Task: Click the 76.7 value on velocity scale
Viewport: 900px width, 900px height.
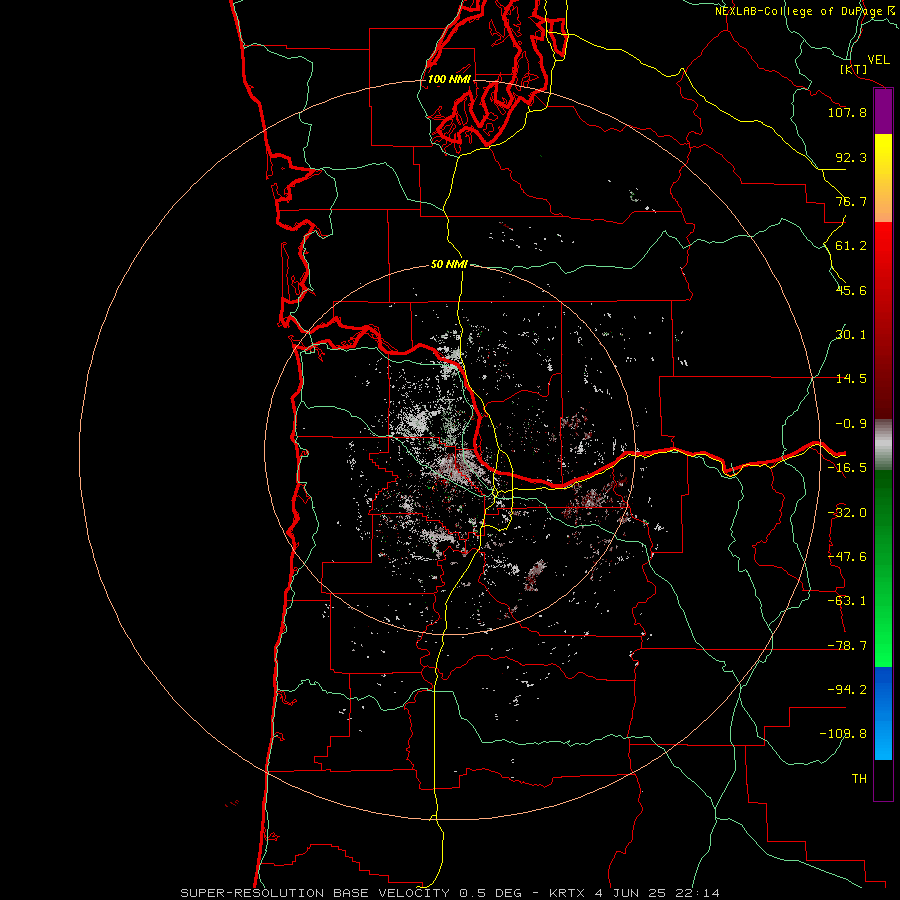Action: 851,201
